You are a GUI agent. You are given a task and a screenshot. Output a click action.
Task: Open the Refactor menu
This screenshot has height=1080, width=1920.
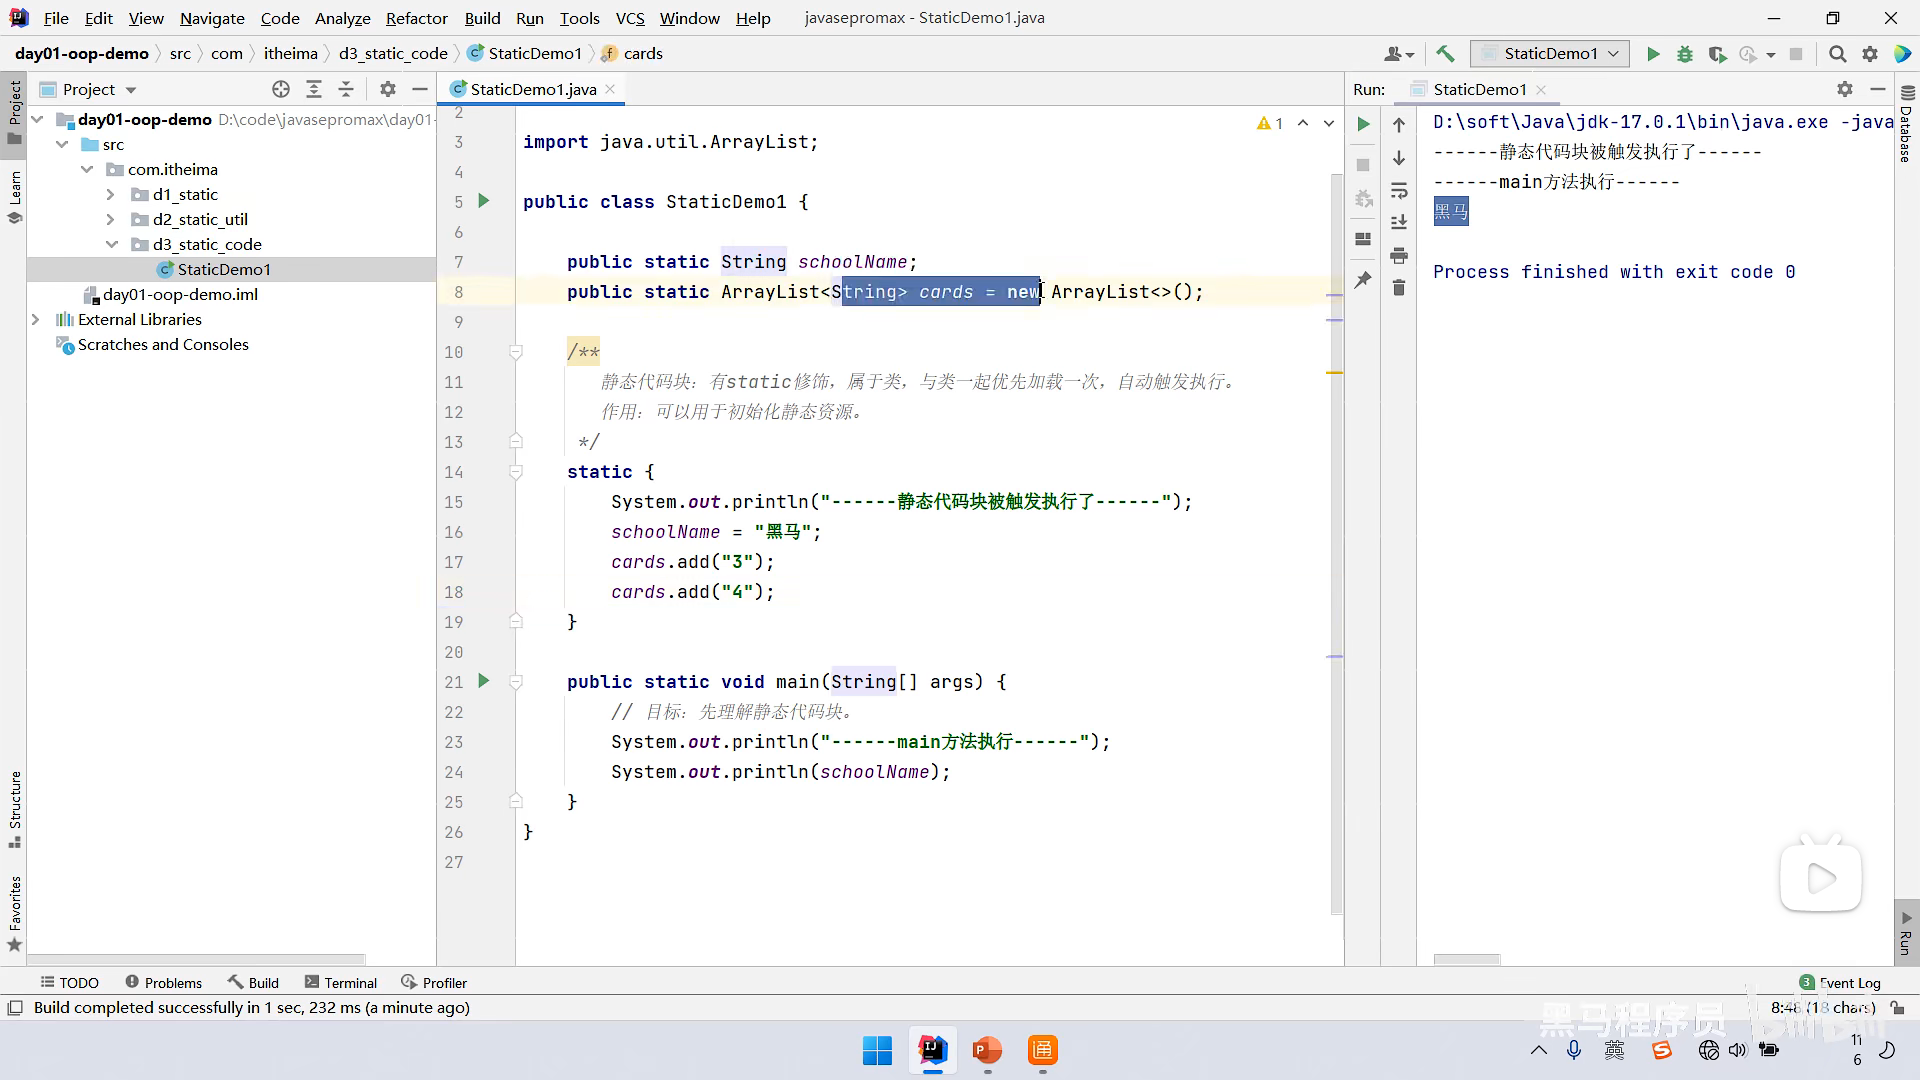coord(416,18)
